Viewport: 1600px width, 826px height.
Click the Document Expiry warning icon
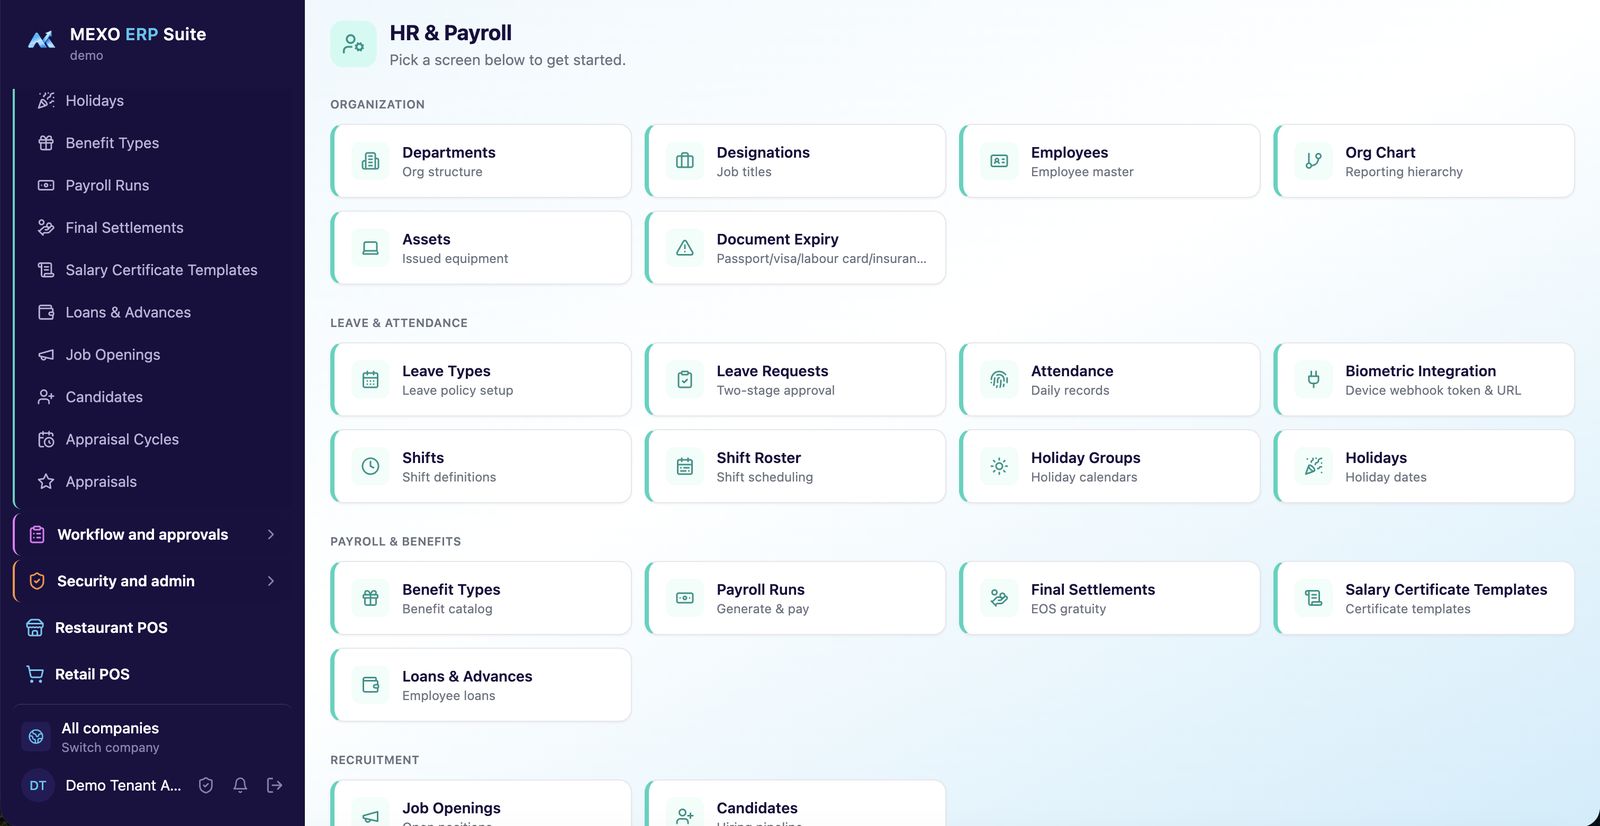[685, 248]
